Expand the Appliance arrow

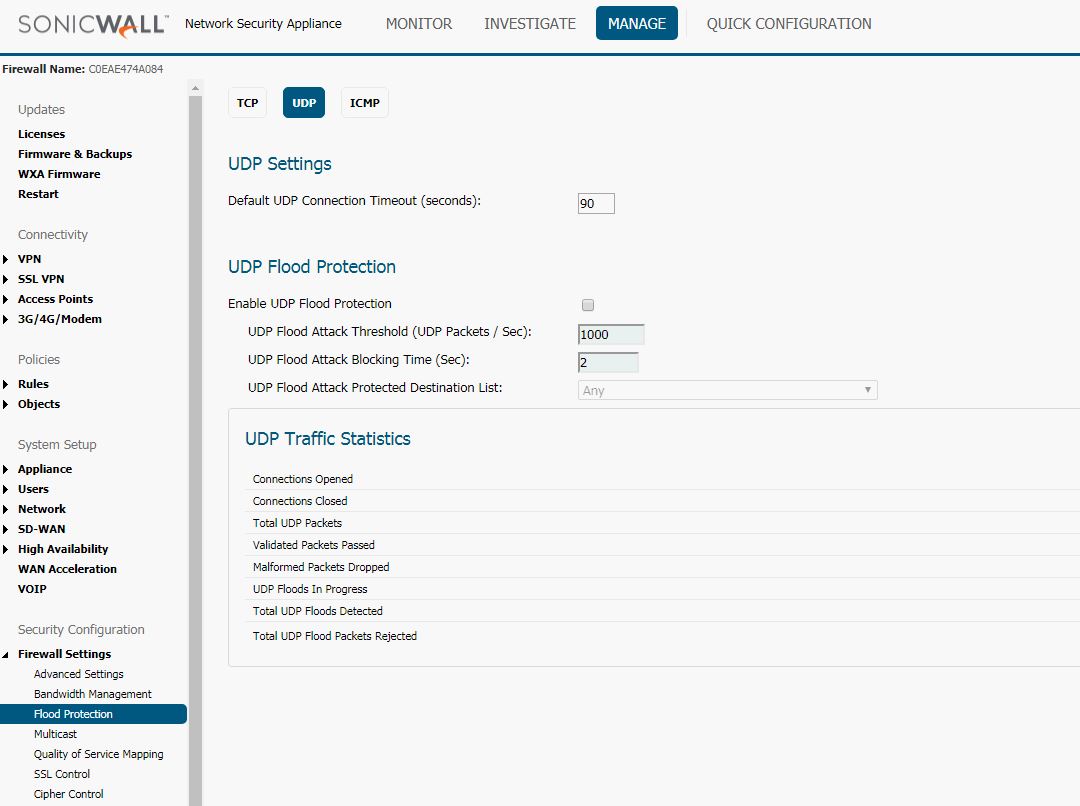point(6,469)
